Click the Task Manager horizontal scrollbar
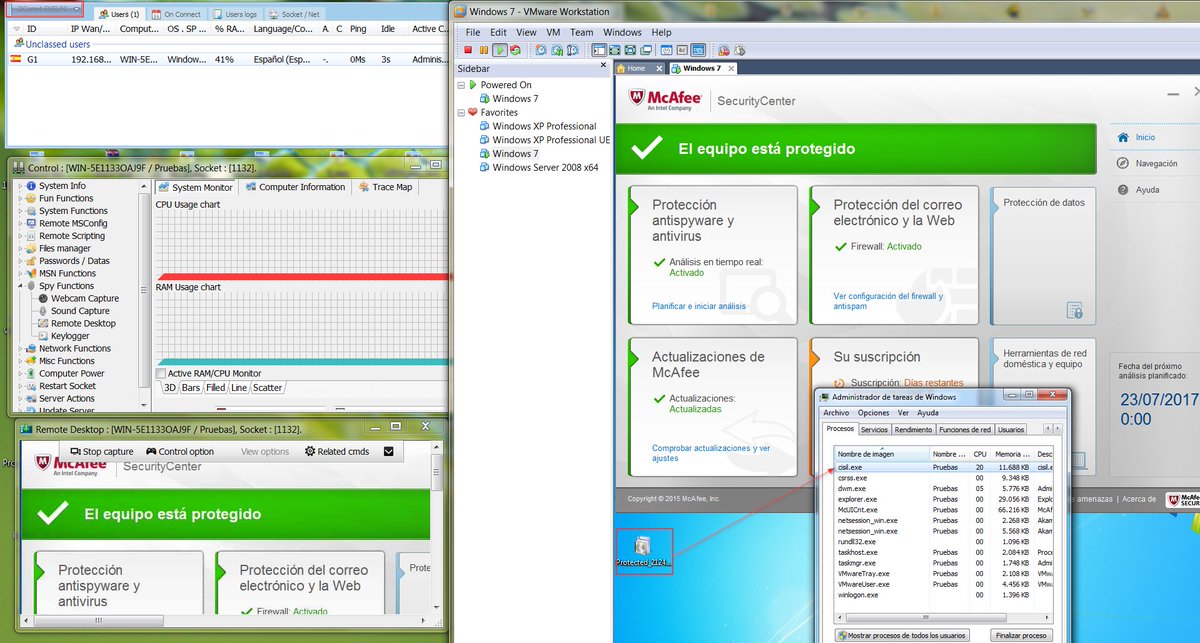This screenshot has width=1200, height=643. (944, 615)
